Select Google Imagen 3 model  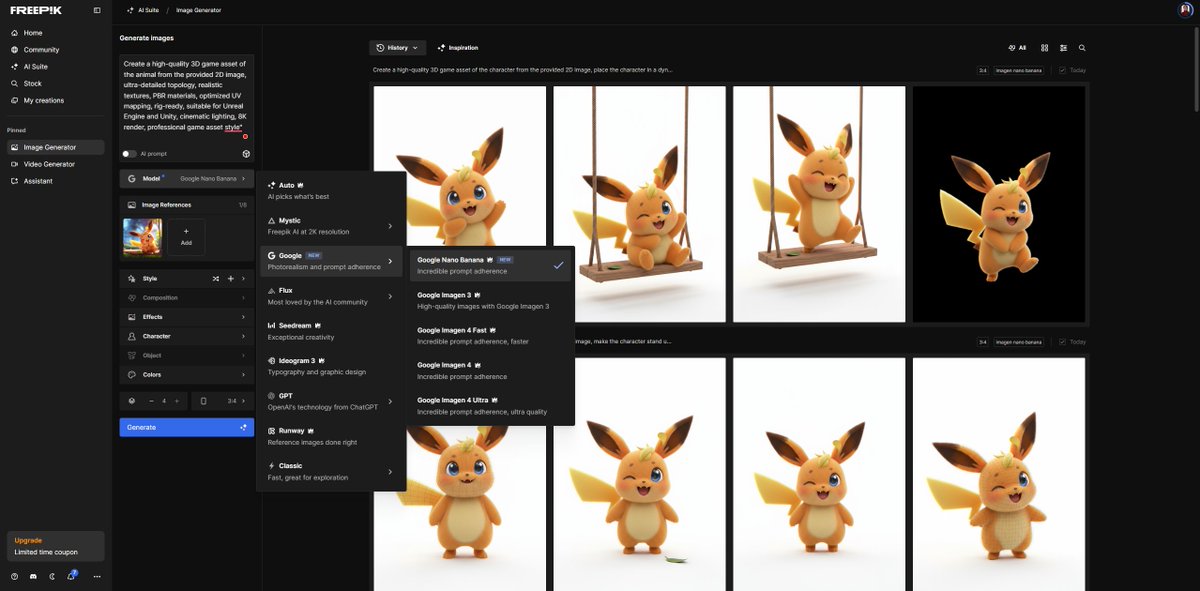pyautogui.click(x=490, y=300)
